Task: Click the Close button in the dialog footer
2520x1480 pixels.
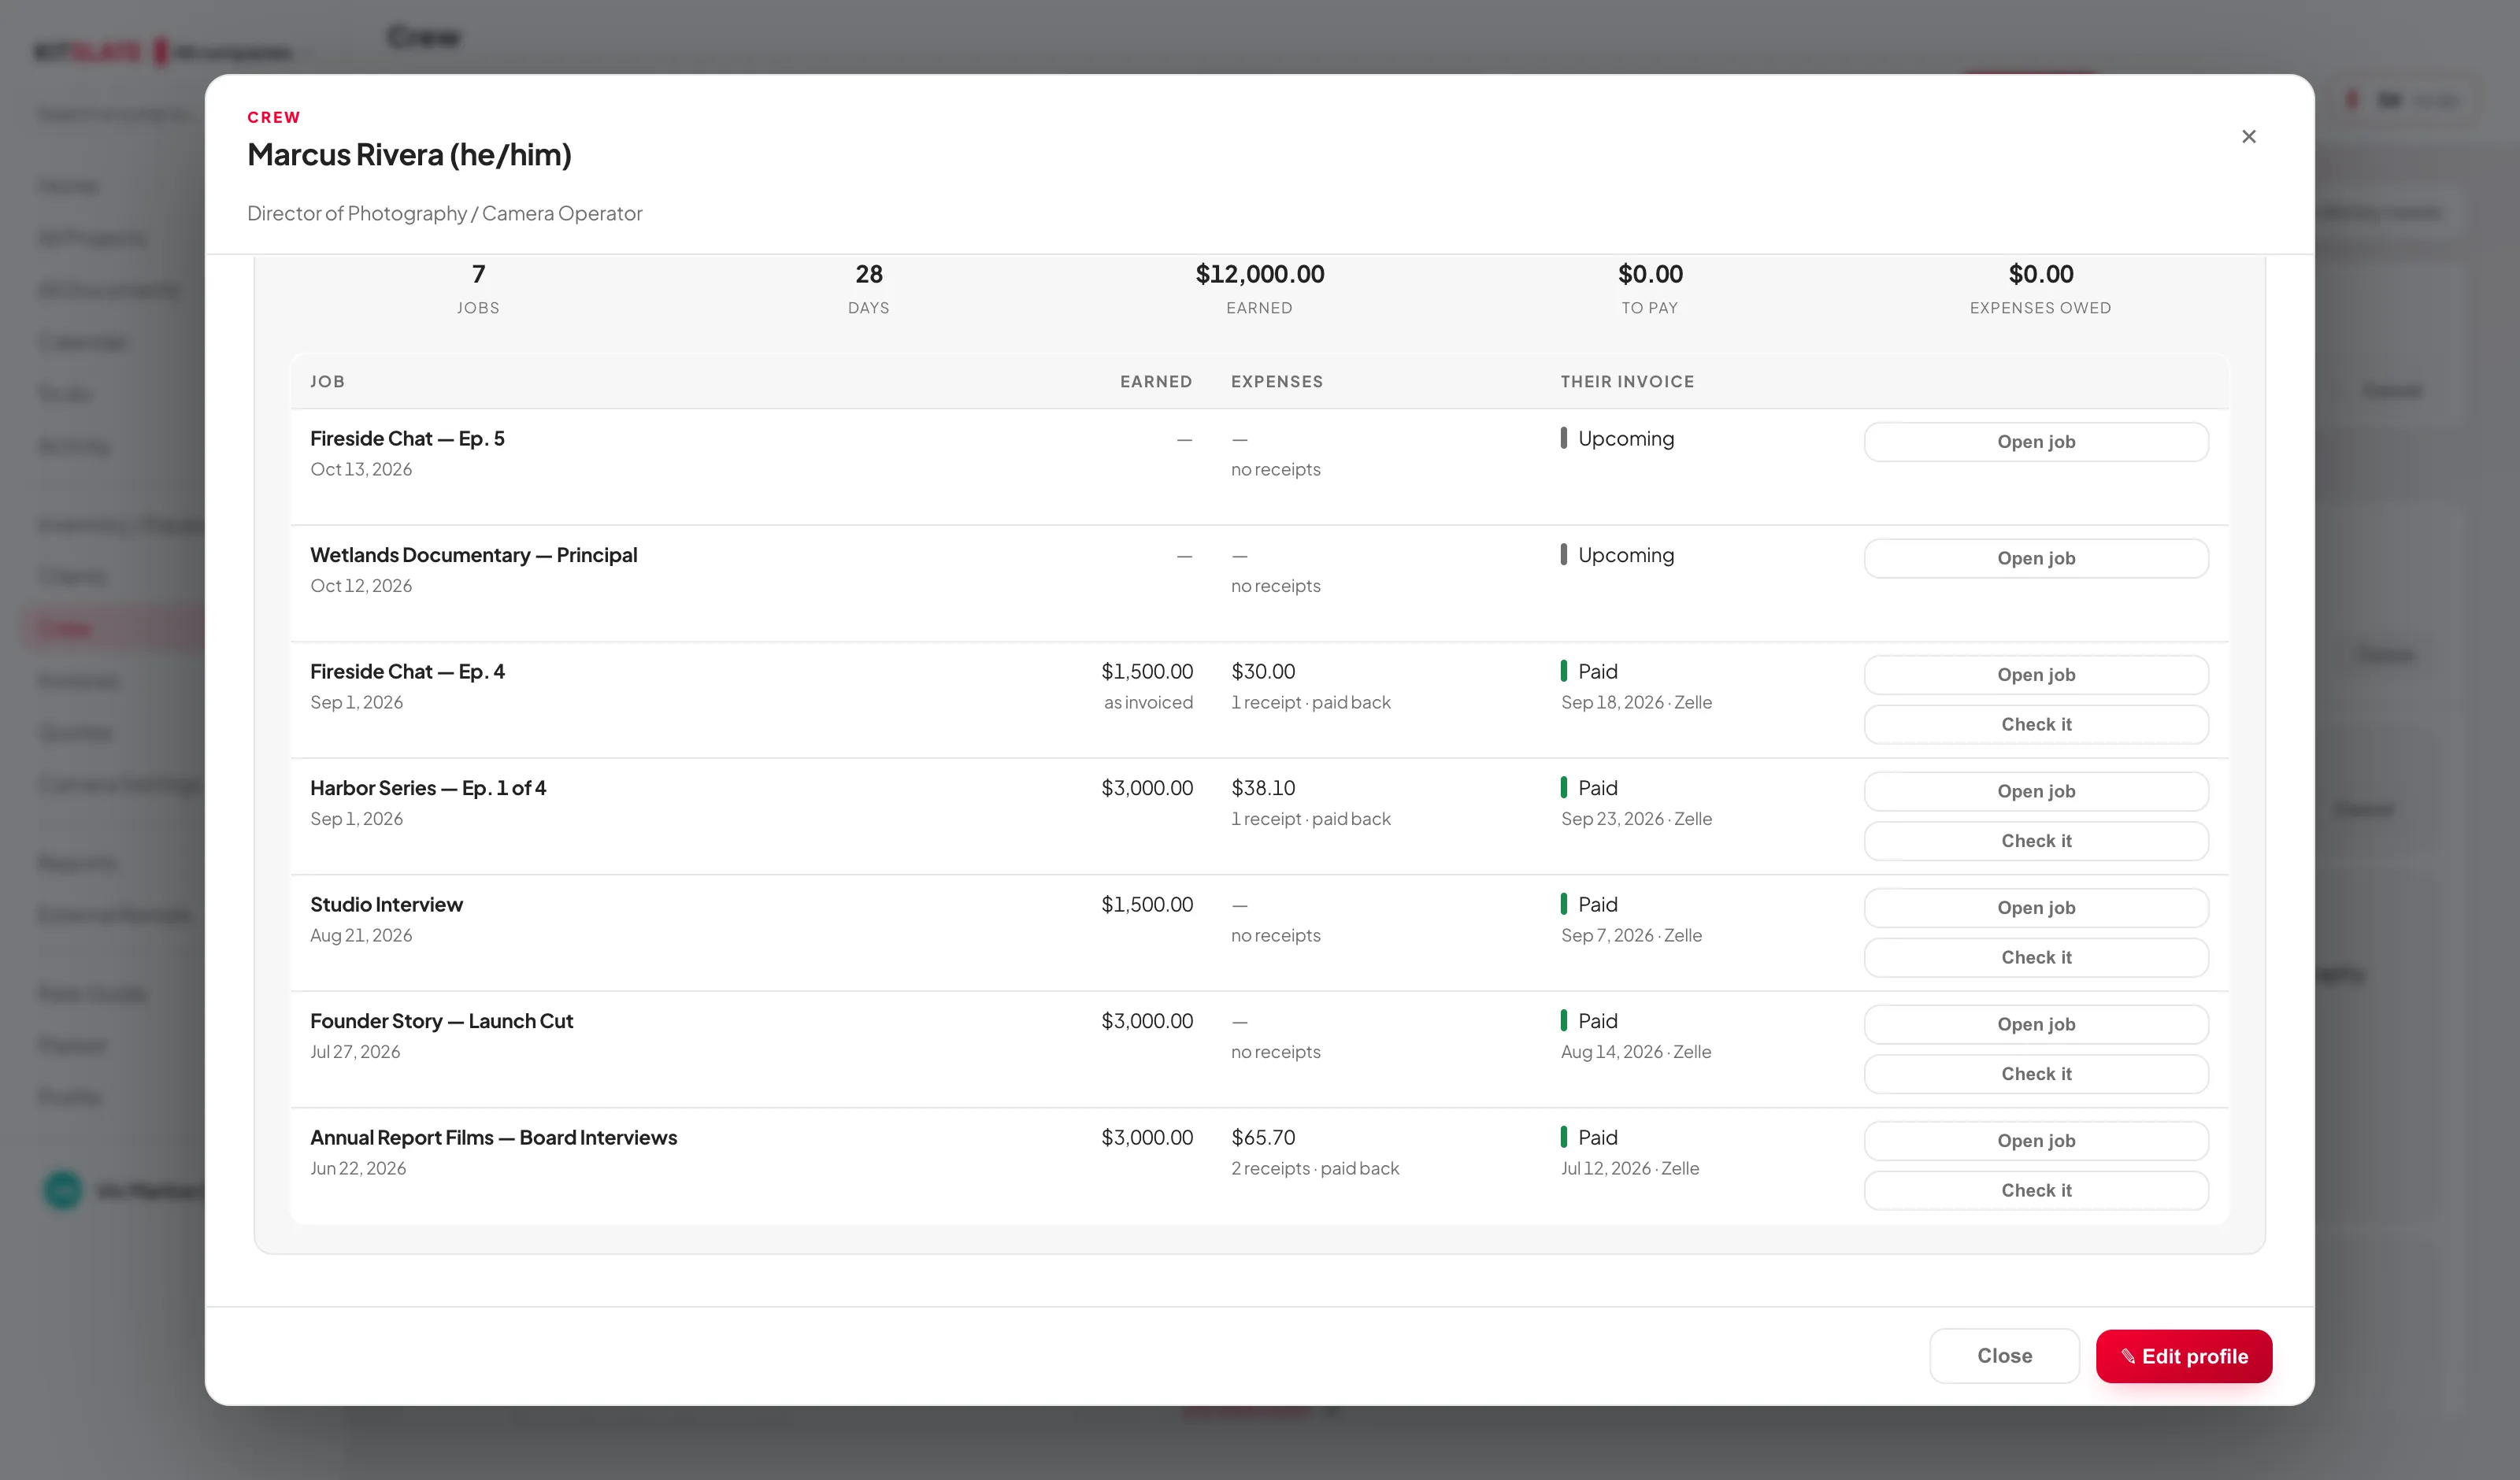Action: [2004, 1356]
